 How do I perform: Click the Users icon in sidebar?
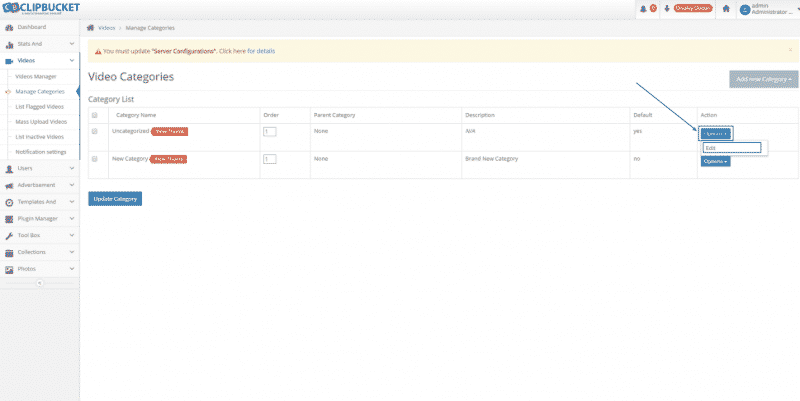(x=8, y=168)
